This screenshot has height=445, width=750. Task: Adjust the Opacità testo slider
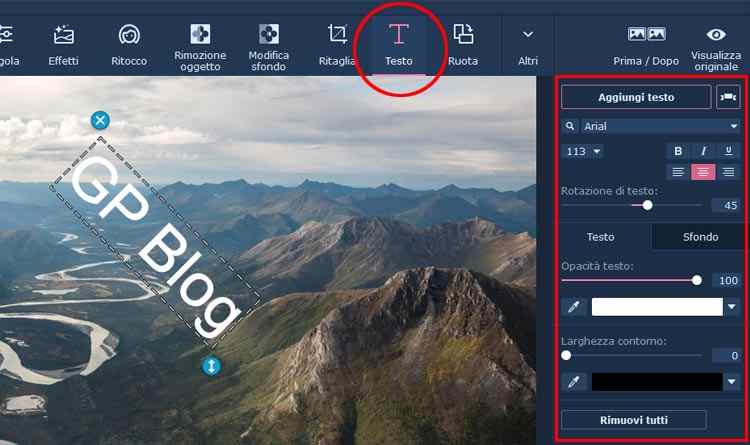(696, 280)
